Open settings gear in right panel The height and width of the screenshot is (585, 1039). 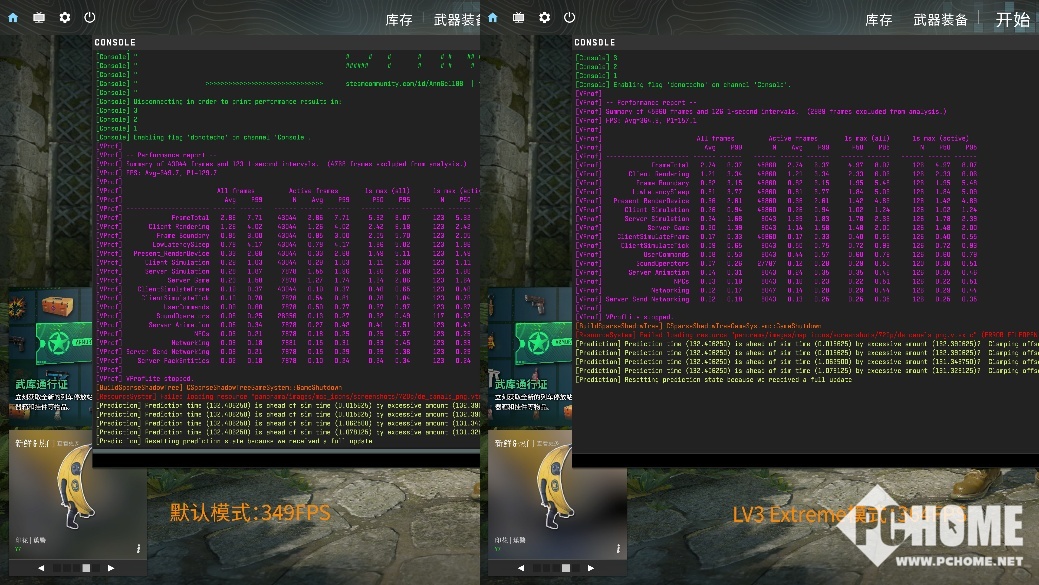[544, 18]
